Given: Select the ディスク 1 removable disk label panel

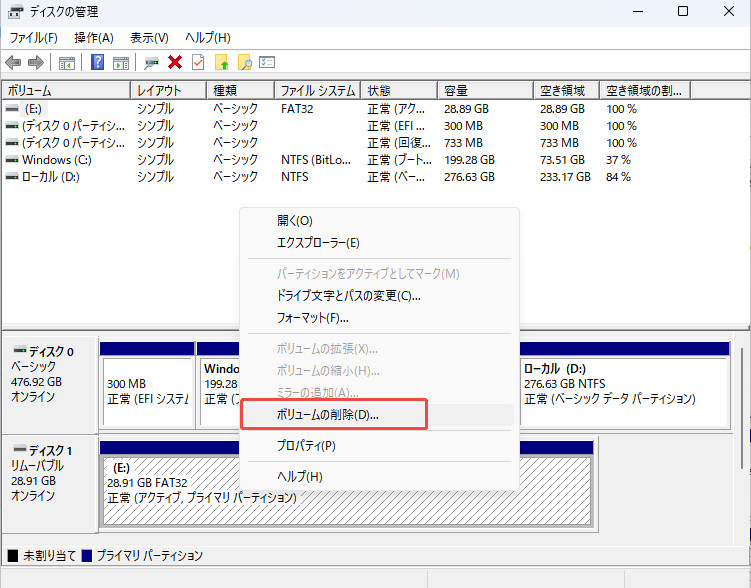Looking at the screenshot, I should 50,483.
